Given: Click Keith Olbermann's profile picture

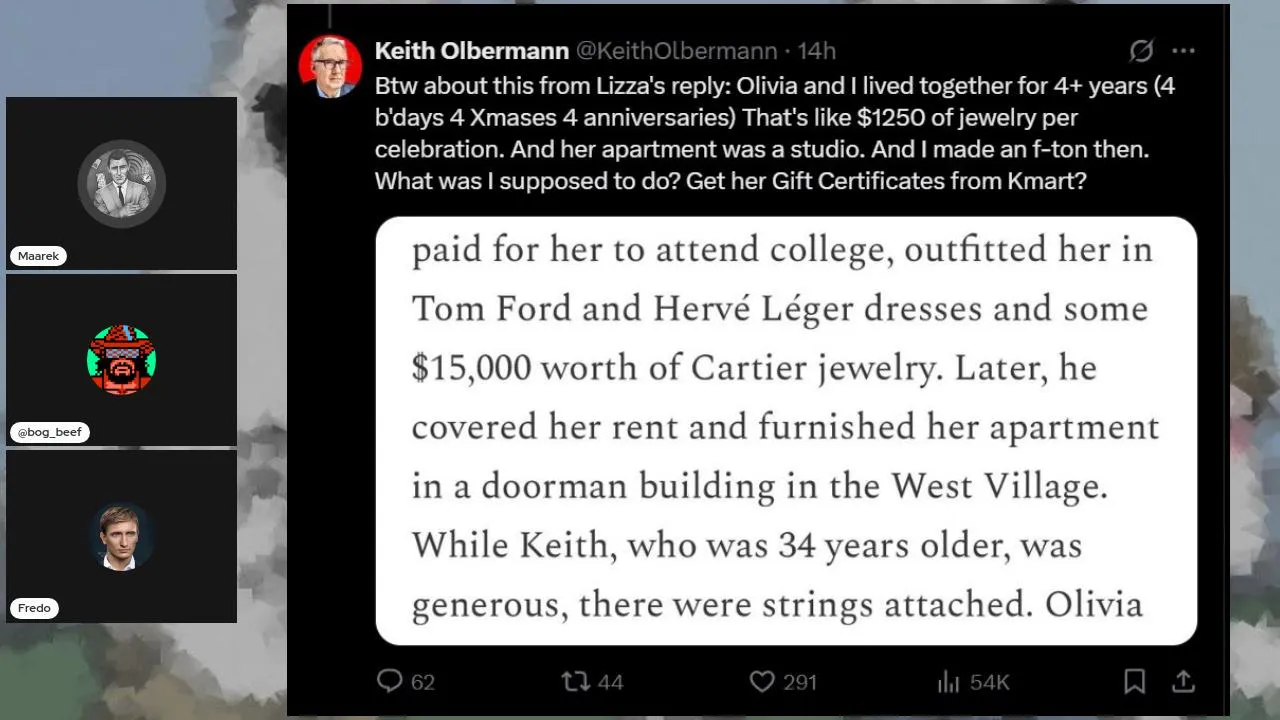Looking at the screenshot, I should [x=330, y=67].
